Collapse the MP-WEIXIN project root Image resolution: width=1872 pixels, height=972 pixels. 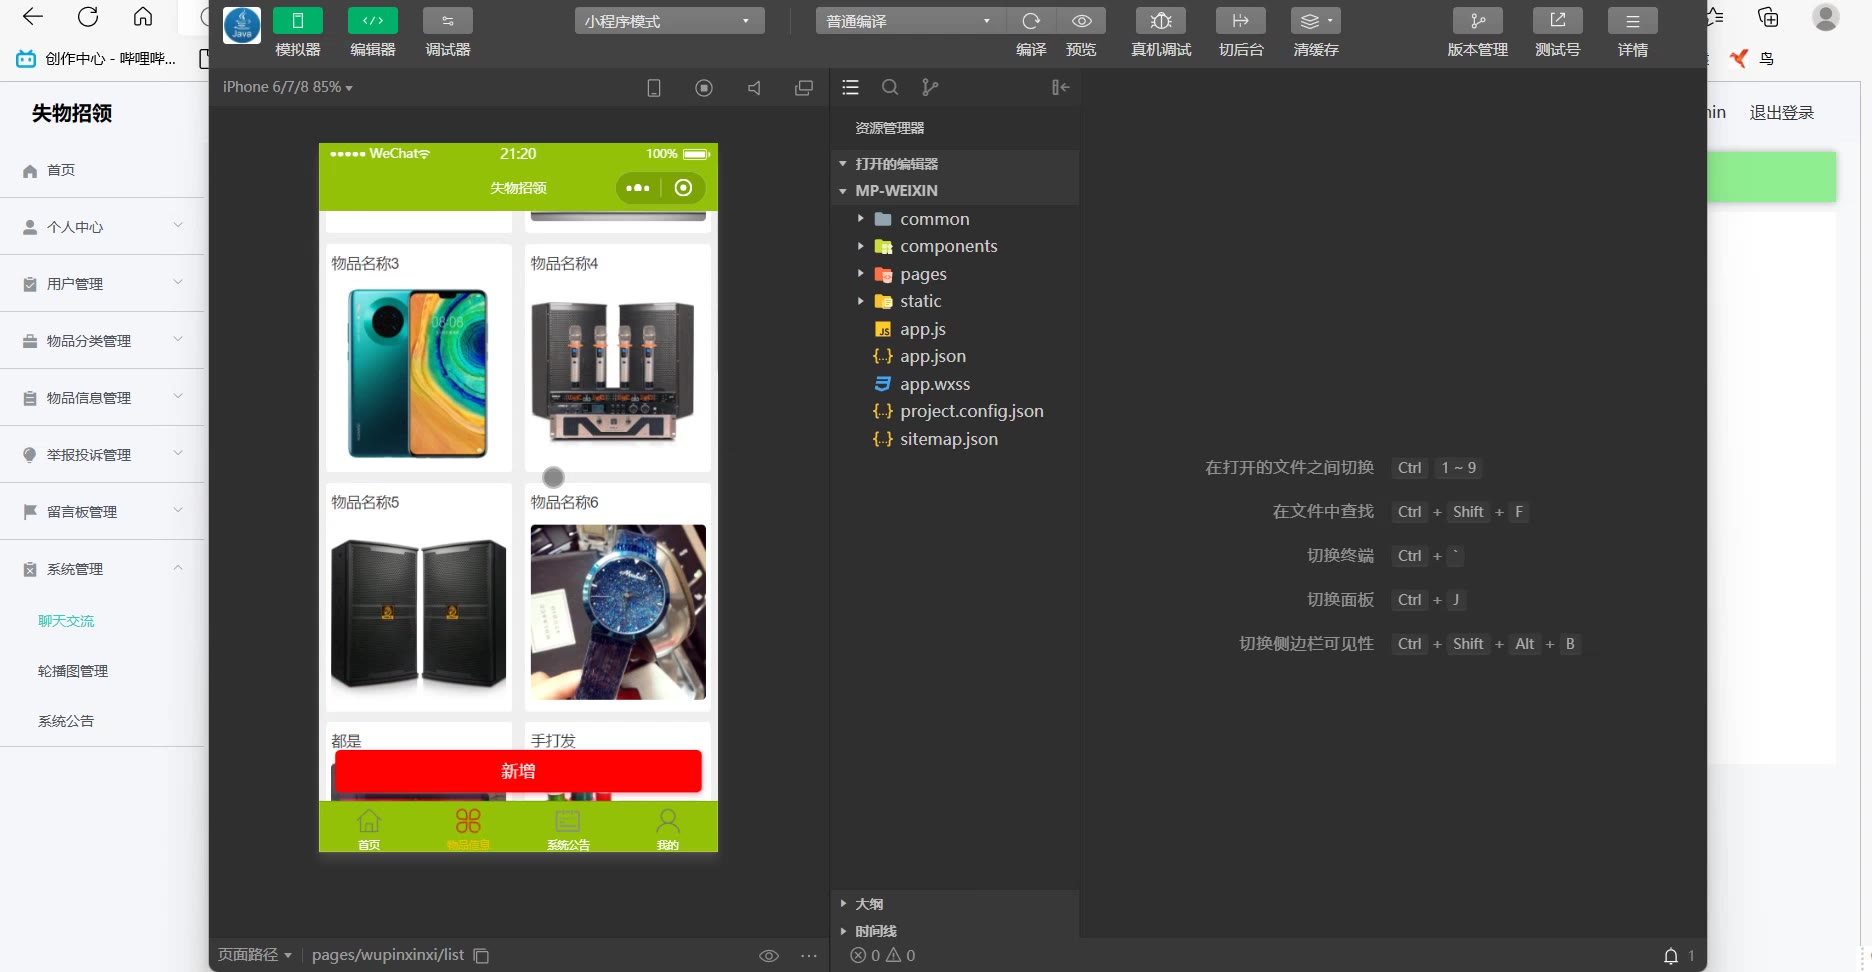pos(955,191)
